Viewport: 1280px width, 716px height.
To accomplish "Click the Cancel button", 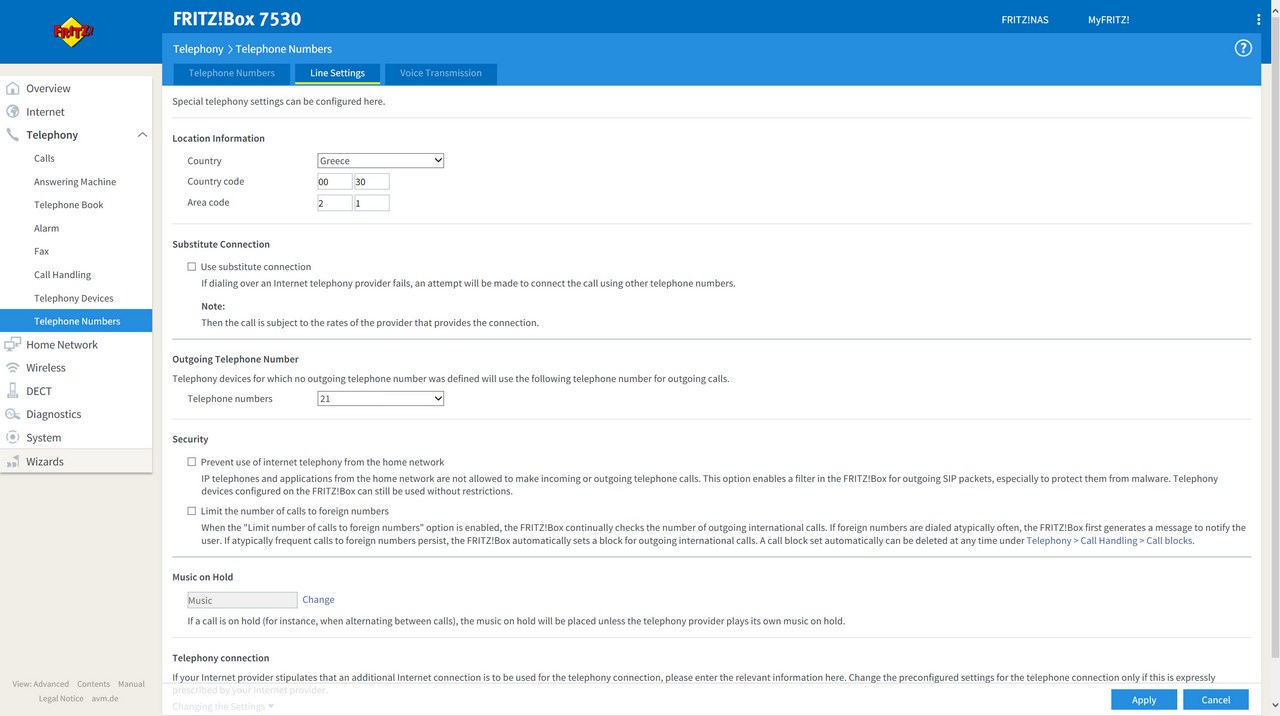I will point(1216,700).
